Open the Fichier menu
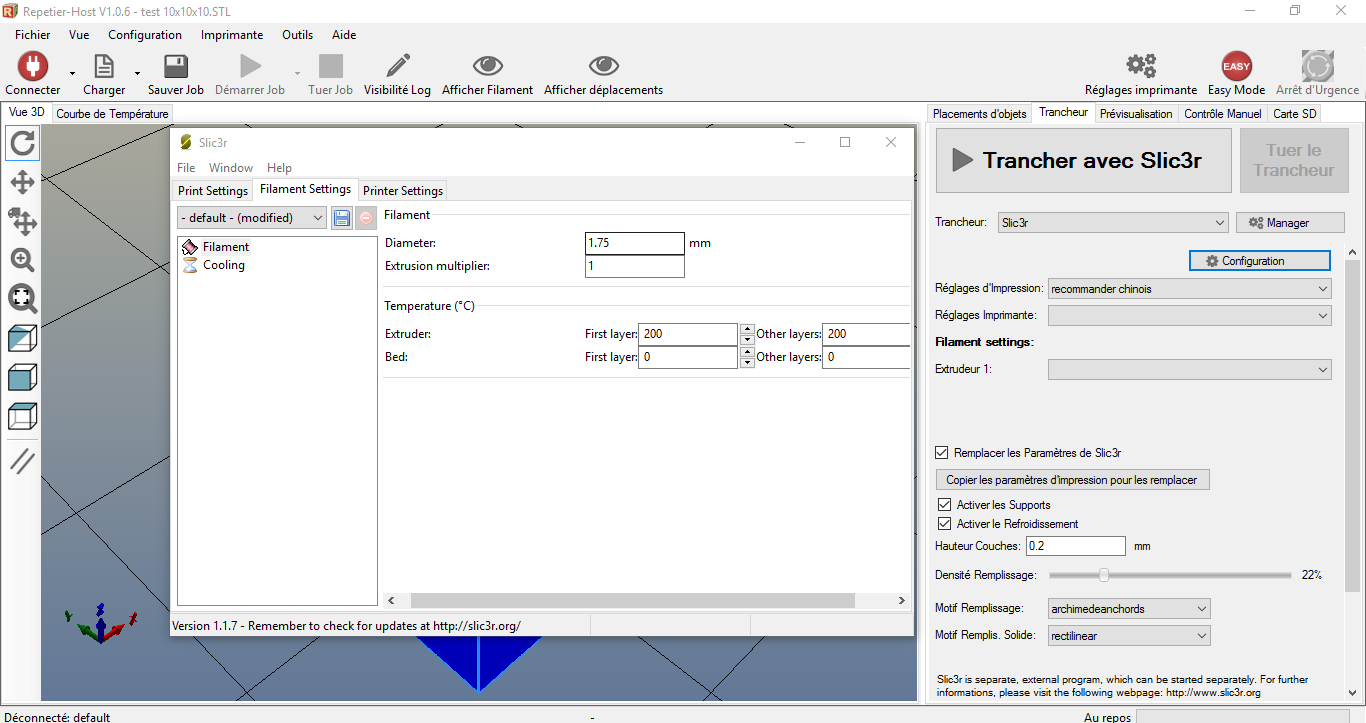The height and width of the screenshot is (723, 1366). pyautogui.click(x=33, y=34)
